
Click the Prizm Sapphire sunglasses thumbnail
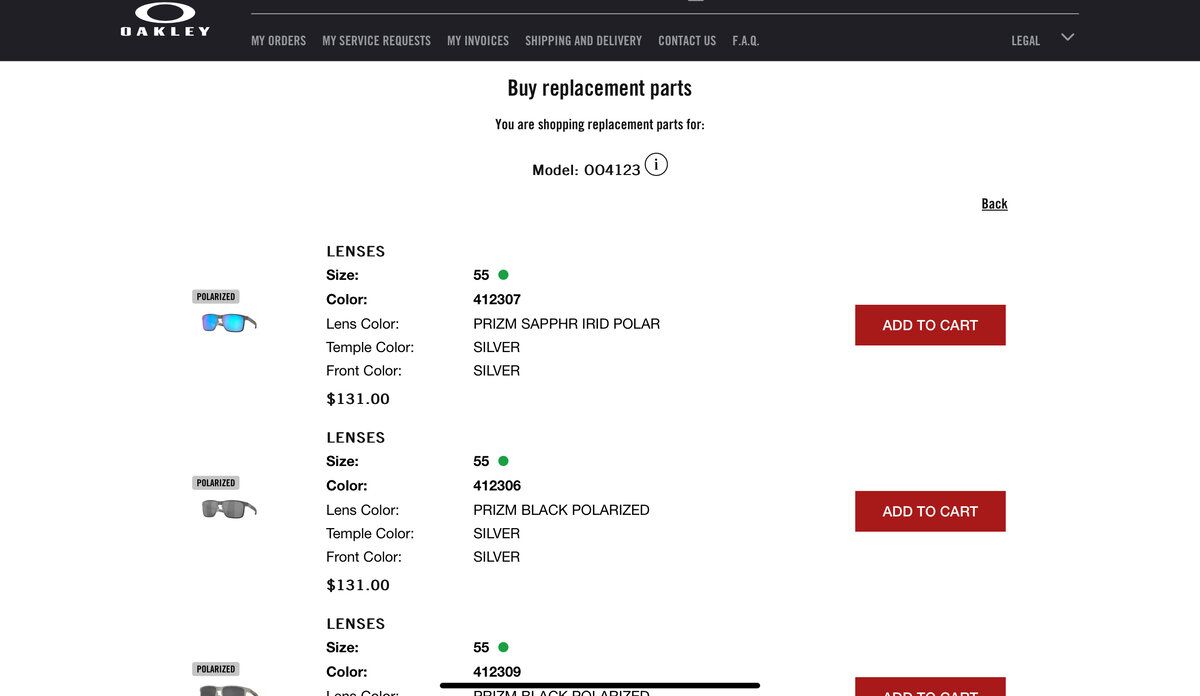coord(229,323)
